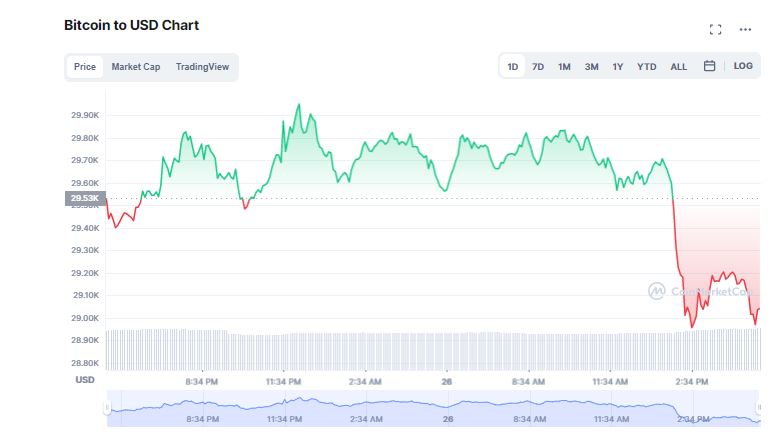Click the 29.90K axis label
Image resolution: width=783 pixels, height=434 pixels.
coord(85,115)
